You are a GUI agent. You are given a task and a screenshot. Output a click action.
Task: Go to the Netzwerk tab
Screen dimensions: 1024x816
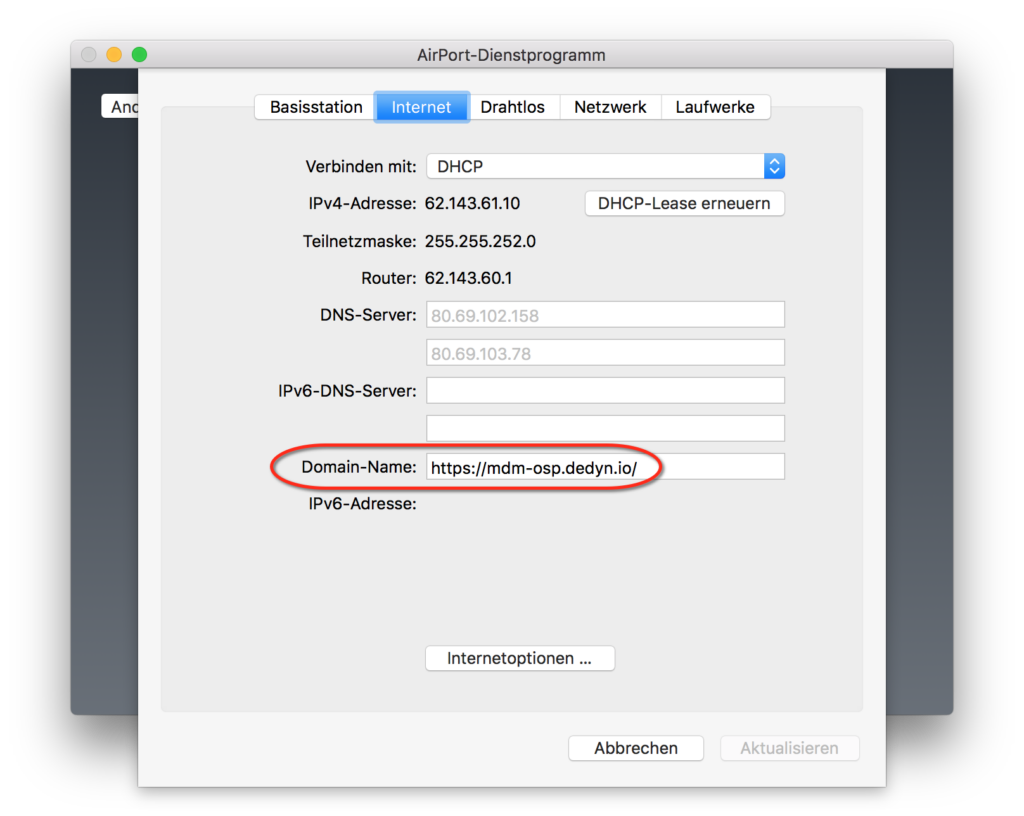pos(610,107)
